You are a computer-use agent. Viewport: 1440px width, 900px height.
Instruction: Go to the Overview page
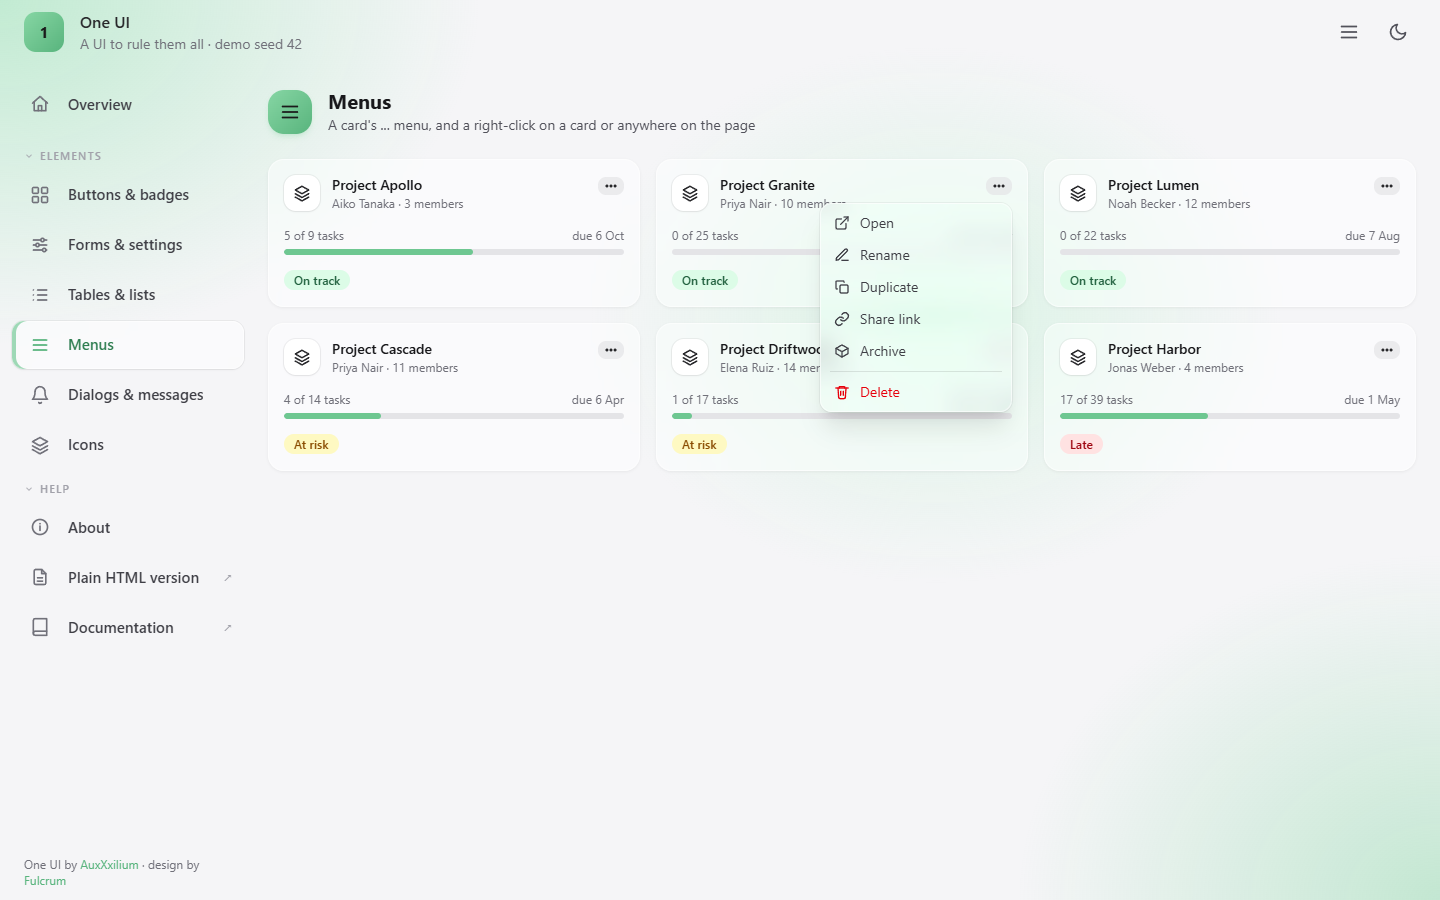pos(128,105)
